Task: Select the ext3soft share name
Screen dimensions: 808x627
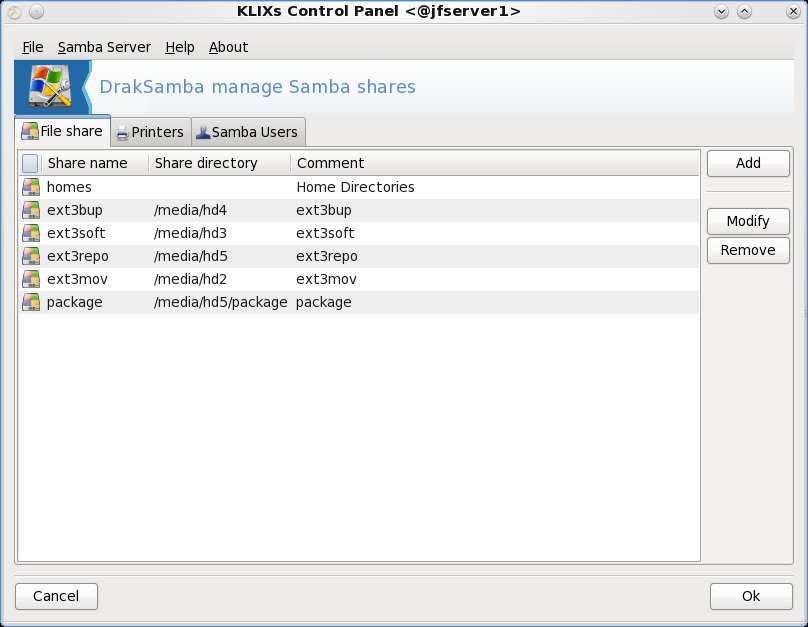Action: point(76,233)
